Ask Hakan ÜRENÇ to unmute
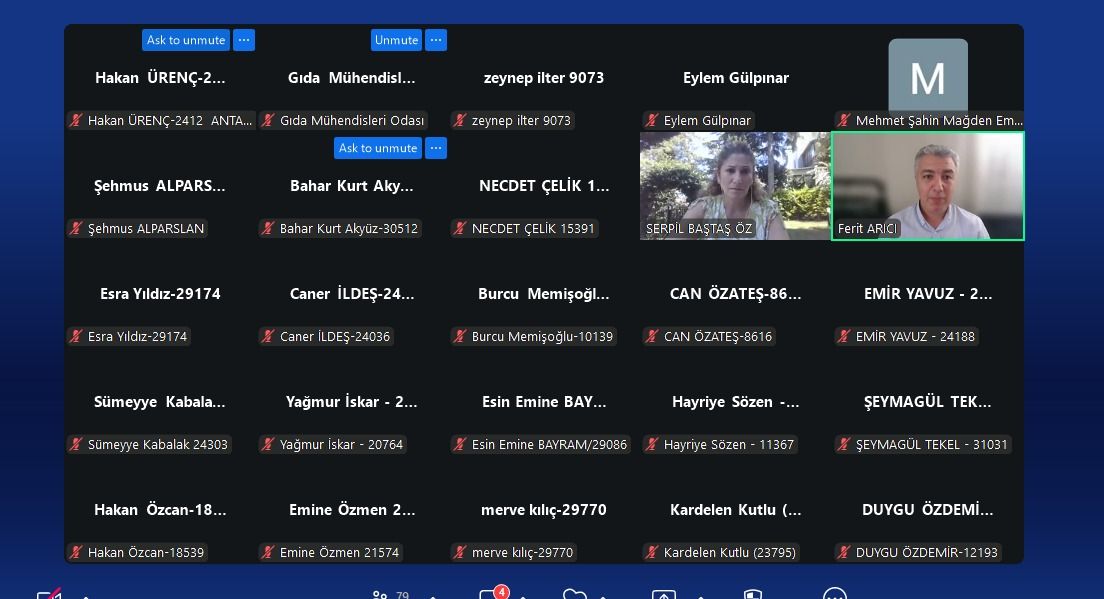Screen dimensions: 1104x599 tap(186, 40)
